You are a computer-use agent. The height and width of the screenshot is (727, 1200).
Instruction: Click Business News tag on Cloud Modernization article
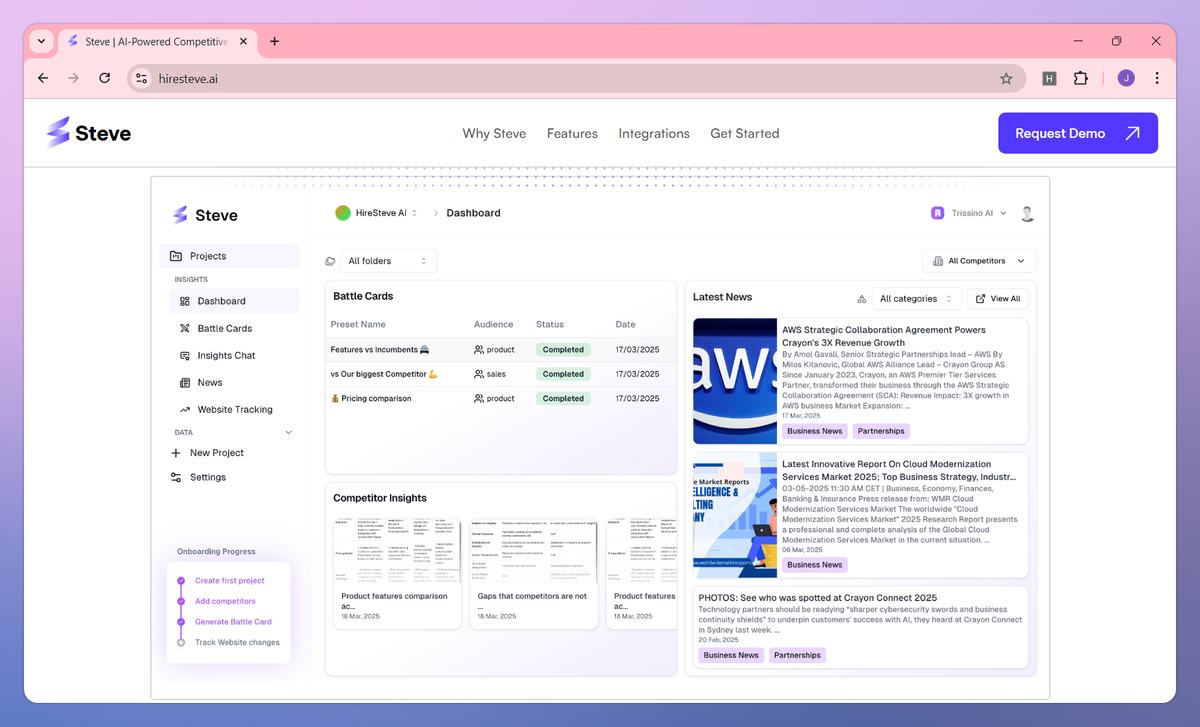pyautogui.click(x=815, y=565)
